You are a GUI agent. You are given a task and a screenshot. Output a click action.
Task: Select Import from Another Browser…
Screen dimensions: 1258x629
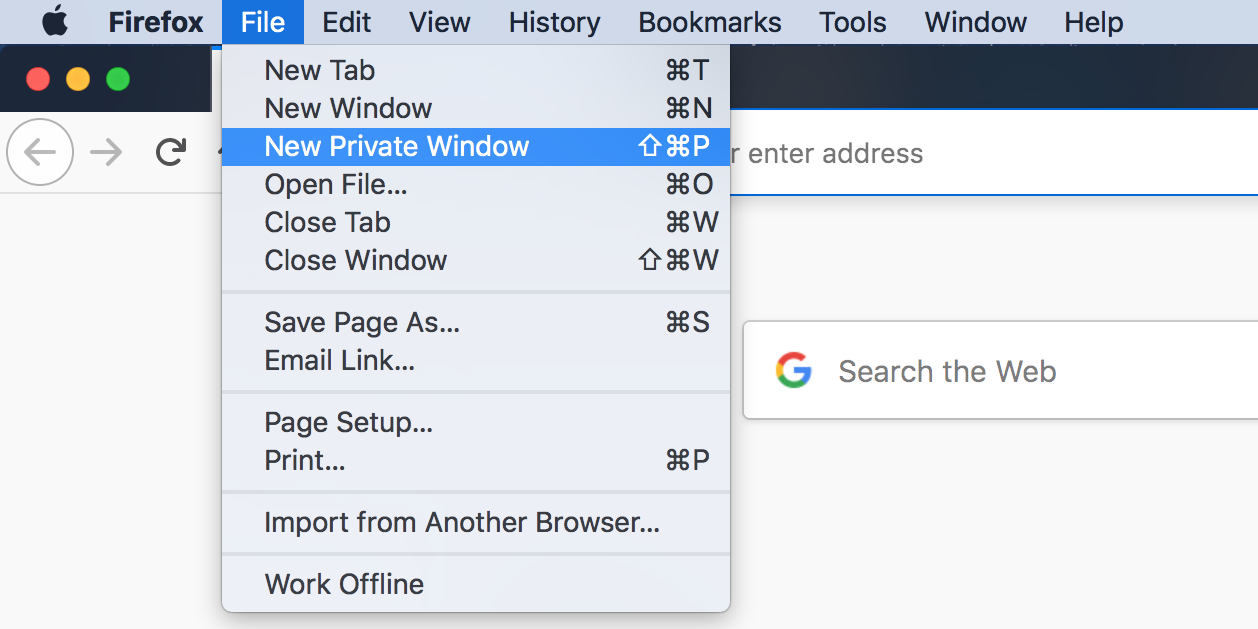point(476,522)
